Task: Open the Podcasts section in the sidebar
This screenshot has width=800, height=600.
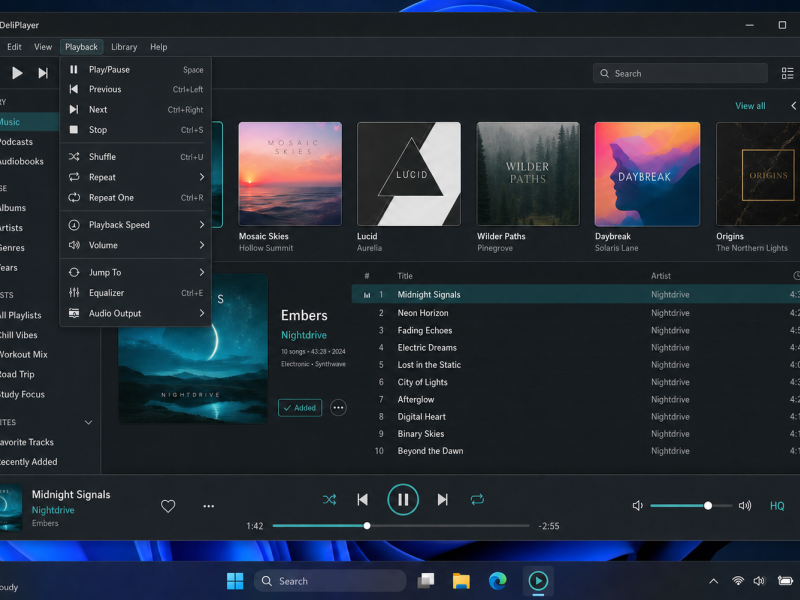Action: tap(29, 141)
